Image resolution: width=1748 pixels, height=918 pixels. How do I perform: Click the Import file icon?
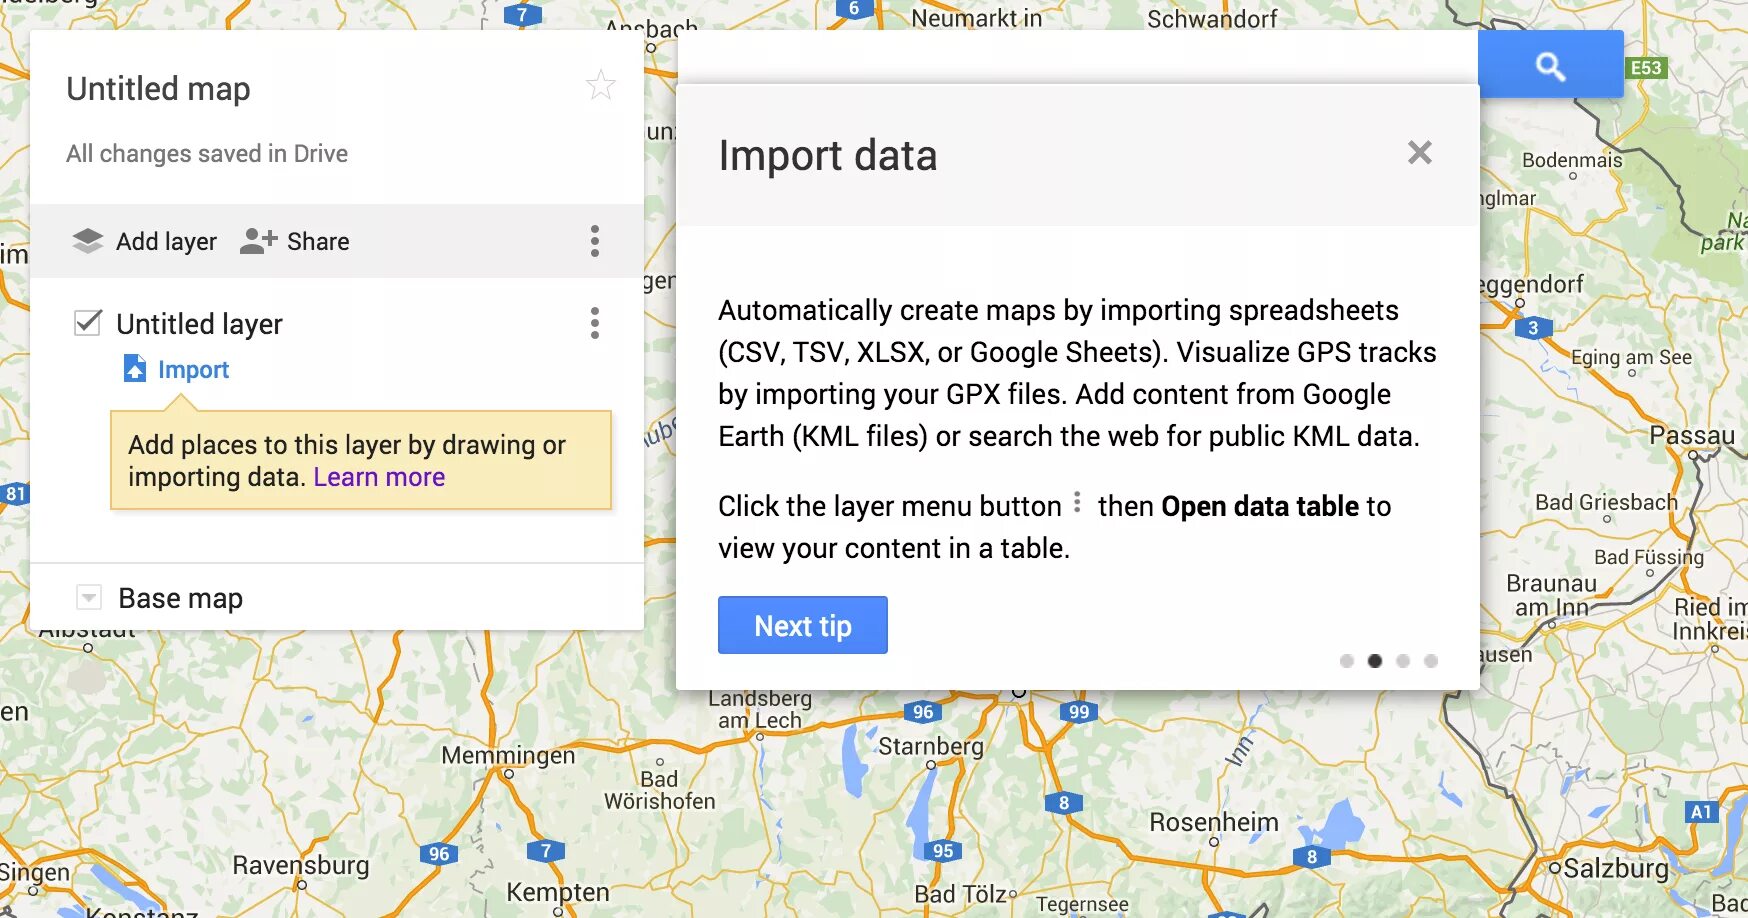(135, 369)
